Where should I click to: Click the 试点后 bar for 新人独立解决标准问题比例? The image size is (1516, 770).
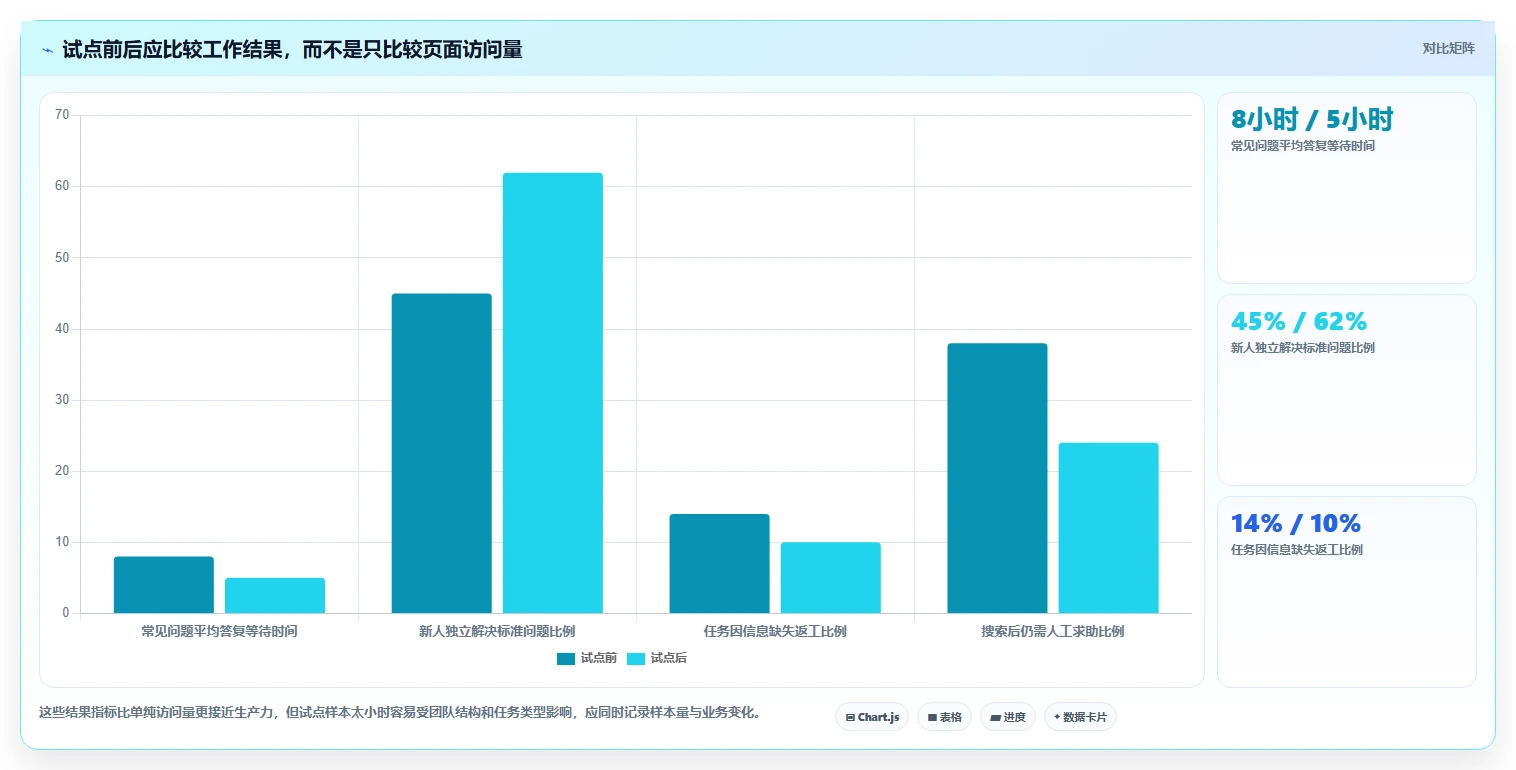tap(553, 393)
